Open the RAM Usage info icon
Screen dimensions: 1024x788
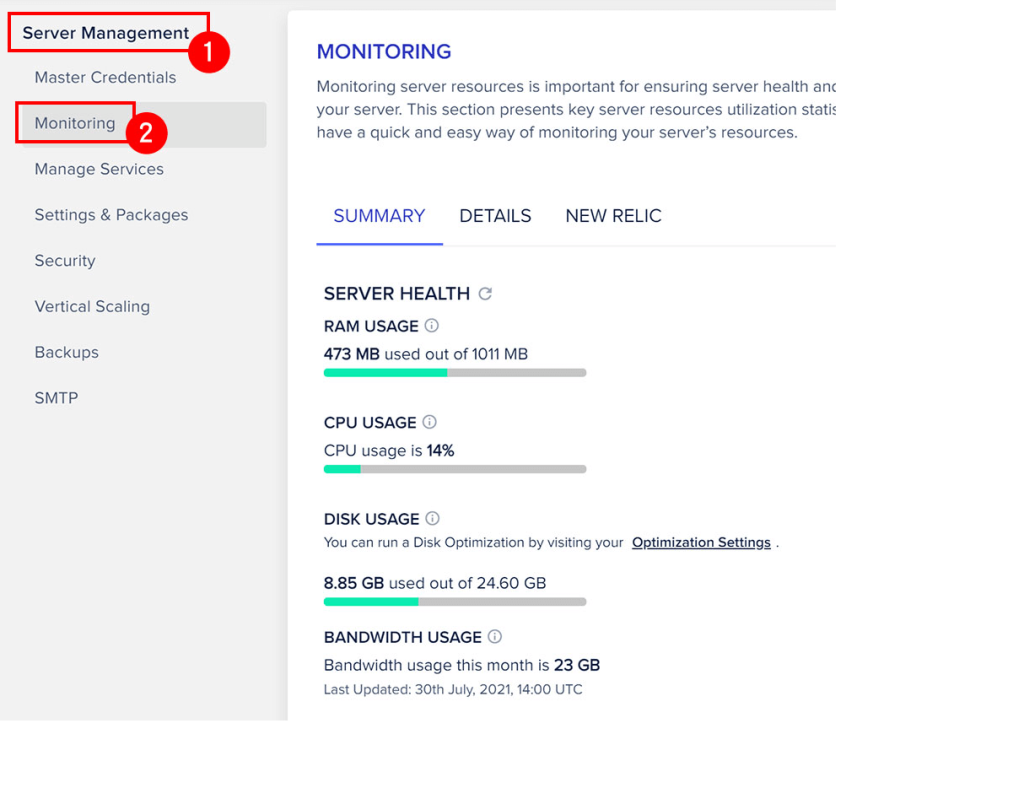tap(432, 325)
